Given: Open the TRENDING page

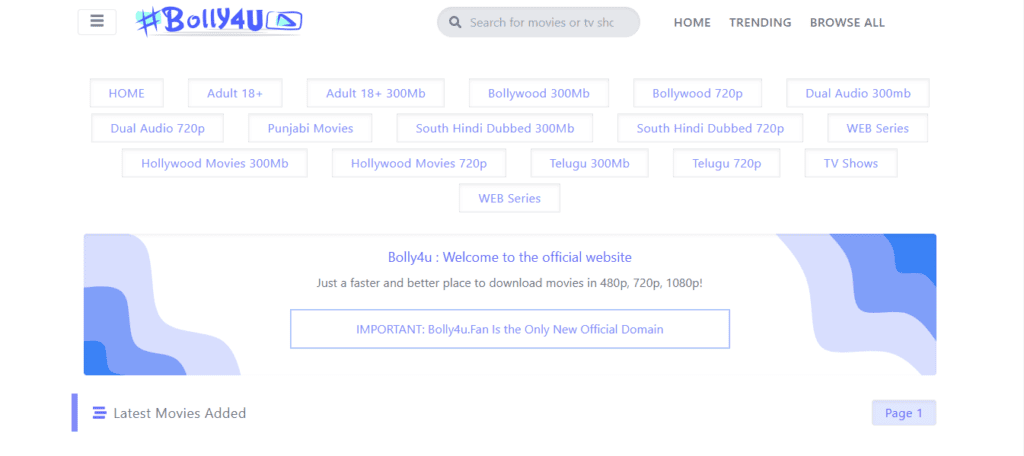Looking at the screenshot, I should coord(760,23).
